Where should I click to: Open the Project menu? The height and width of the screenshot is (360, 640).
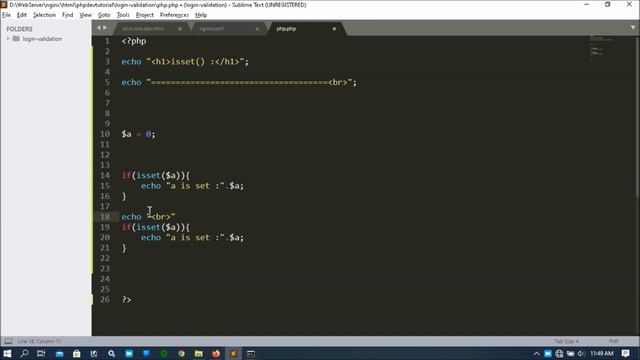click(x=144, y=15)
